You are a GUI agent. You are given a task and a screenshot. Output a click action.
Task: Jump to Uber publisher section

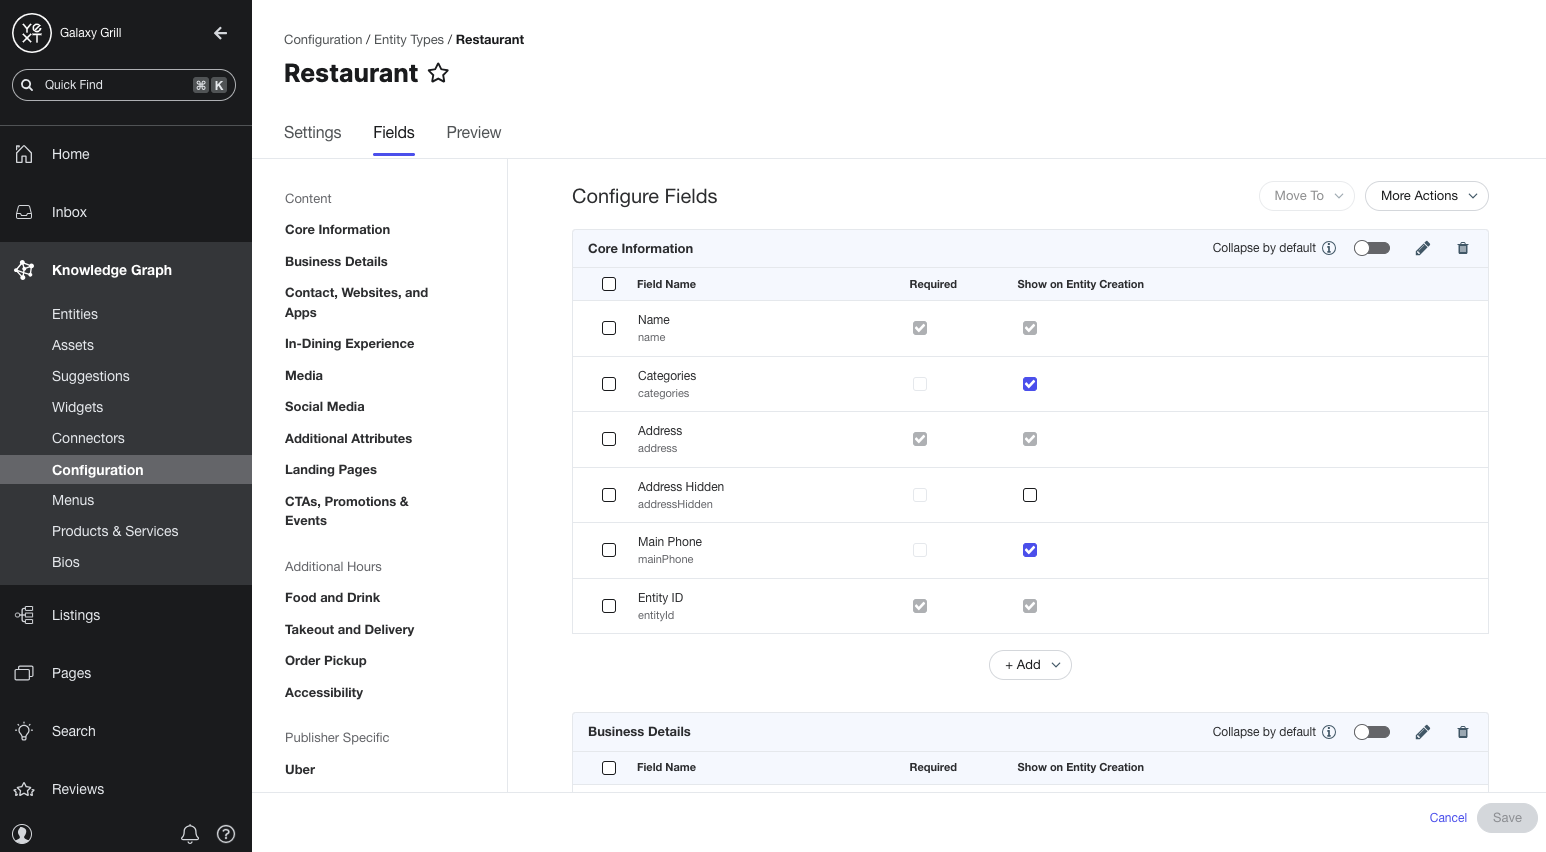coord(300,770)
